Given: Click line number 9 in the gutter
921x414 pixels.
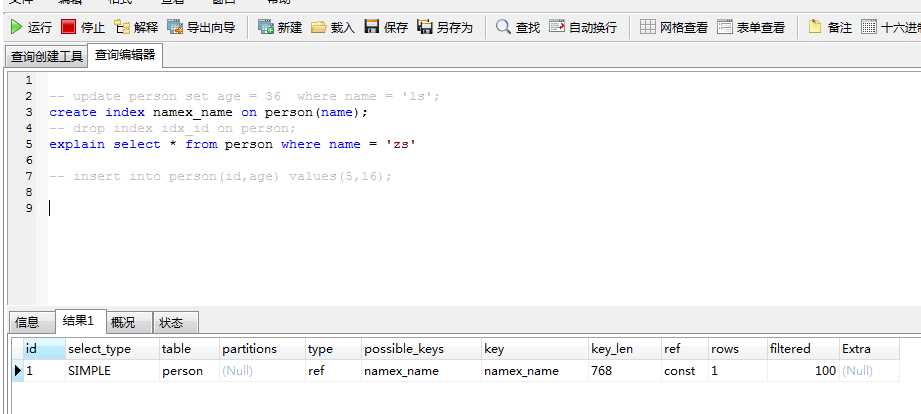Looking at the screenshot, I should pyautogui.click(x=29, y=208).
